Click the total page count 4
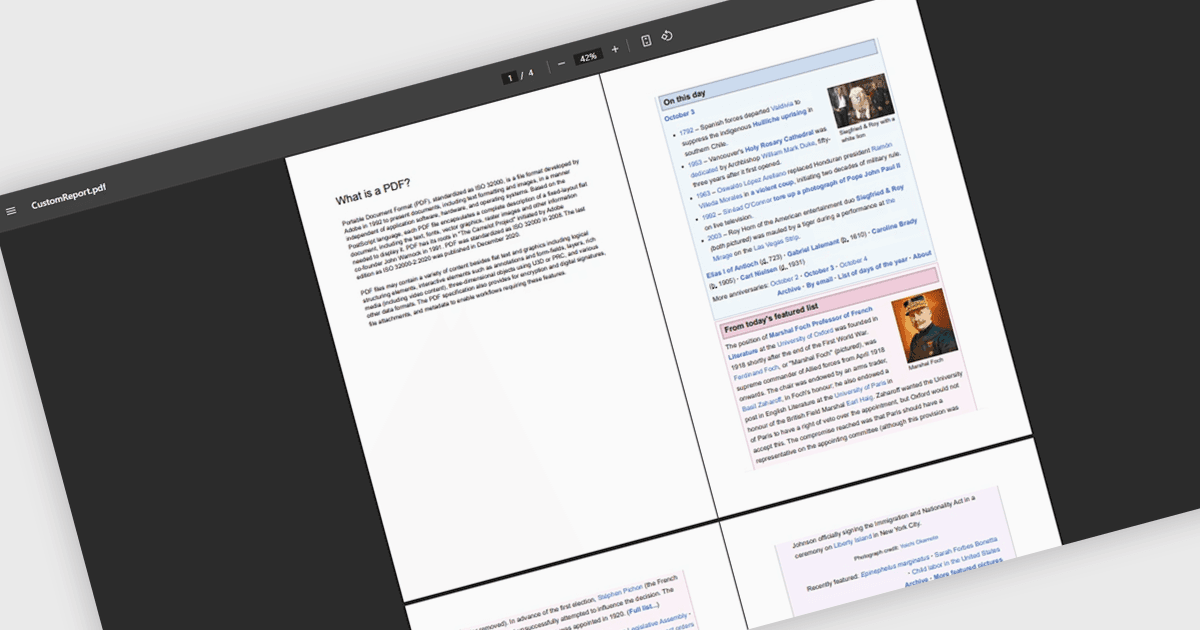This screenshot has height=630, width=1200. (531, 72)
